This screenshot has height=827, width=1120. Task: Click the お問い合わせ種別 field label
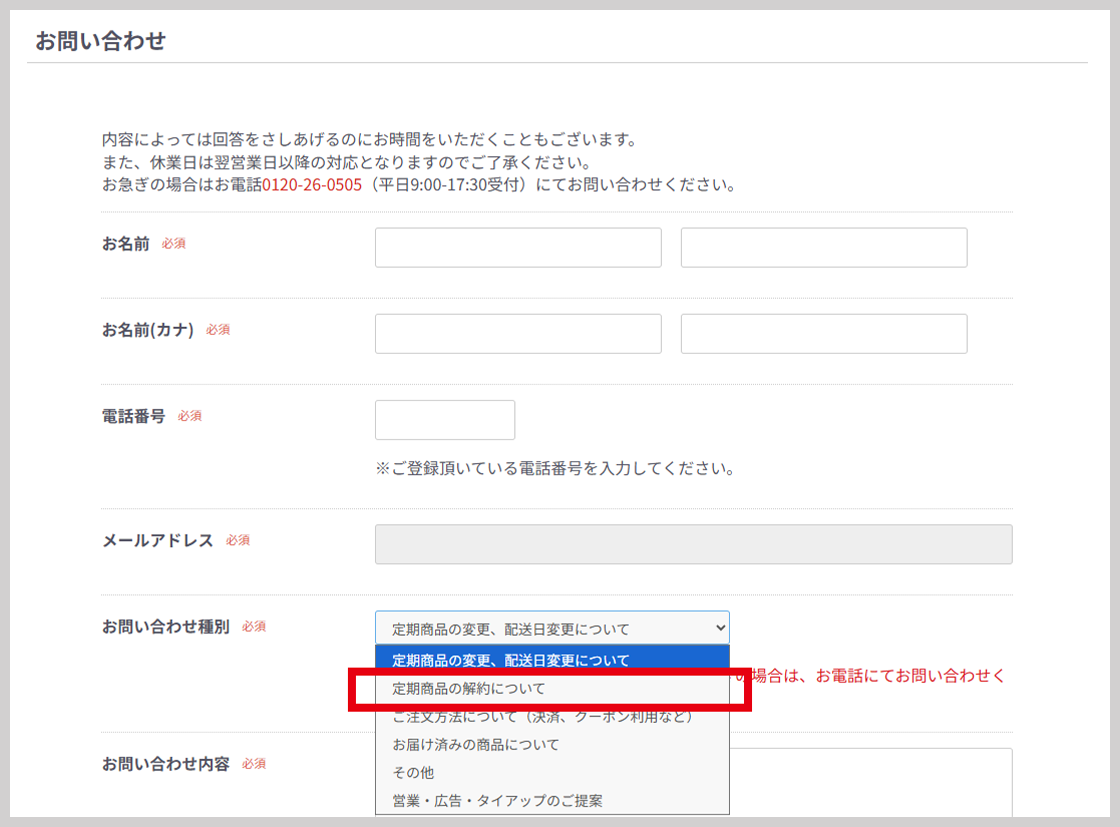point(165,626)
